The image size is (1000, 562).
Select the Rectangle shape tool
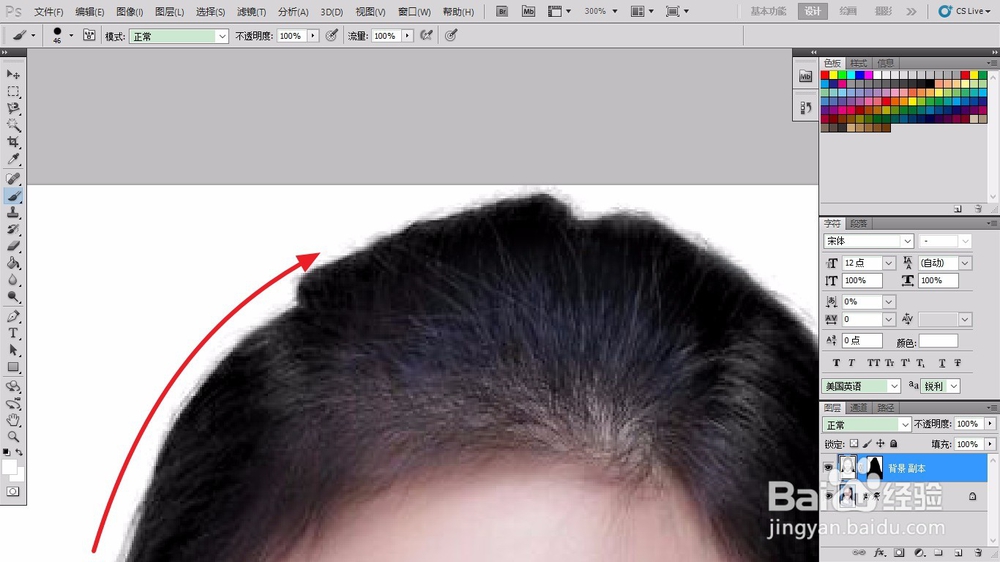pyautogui.click(x=13, y=367)
